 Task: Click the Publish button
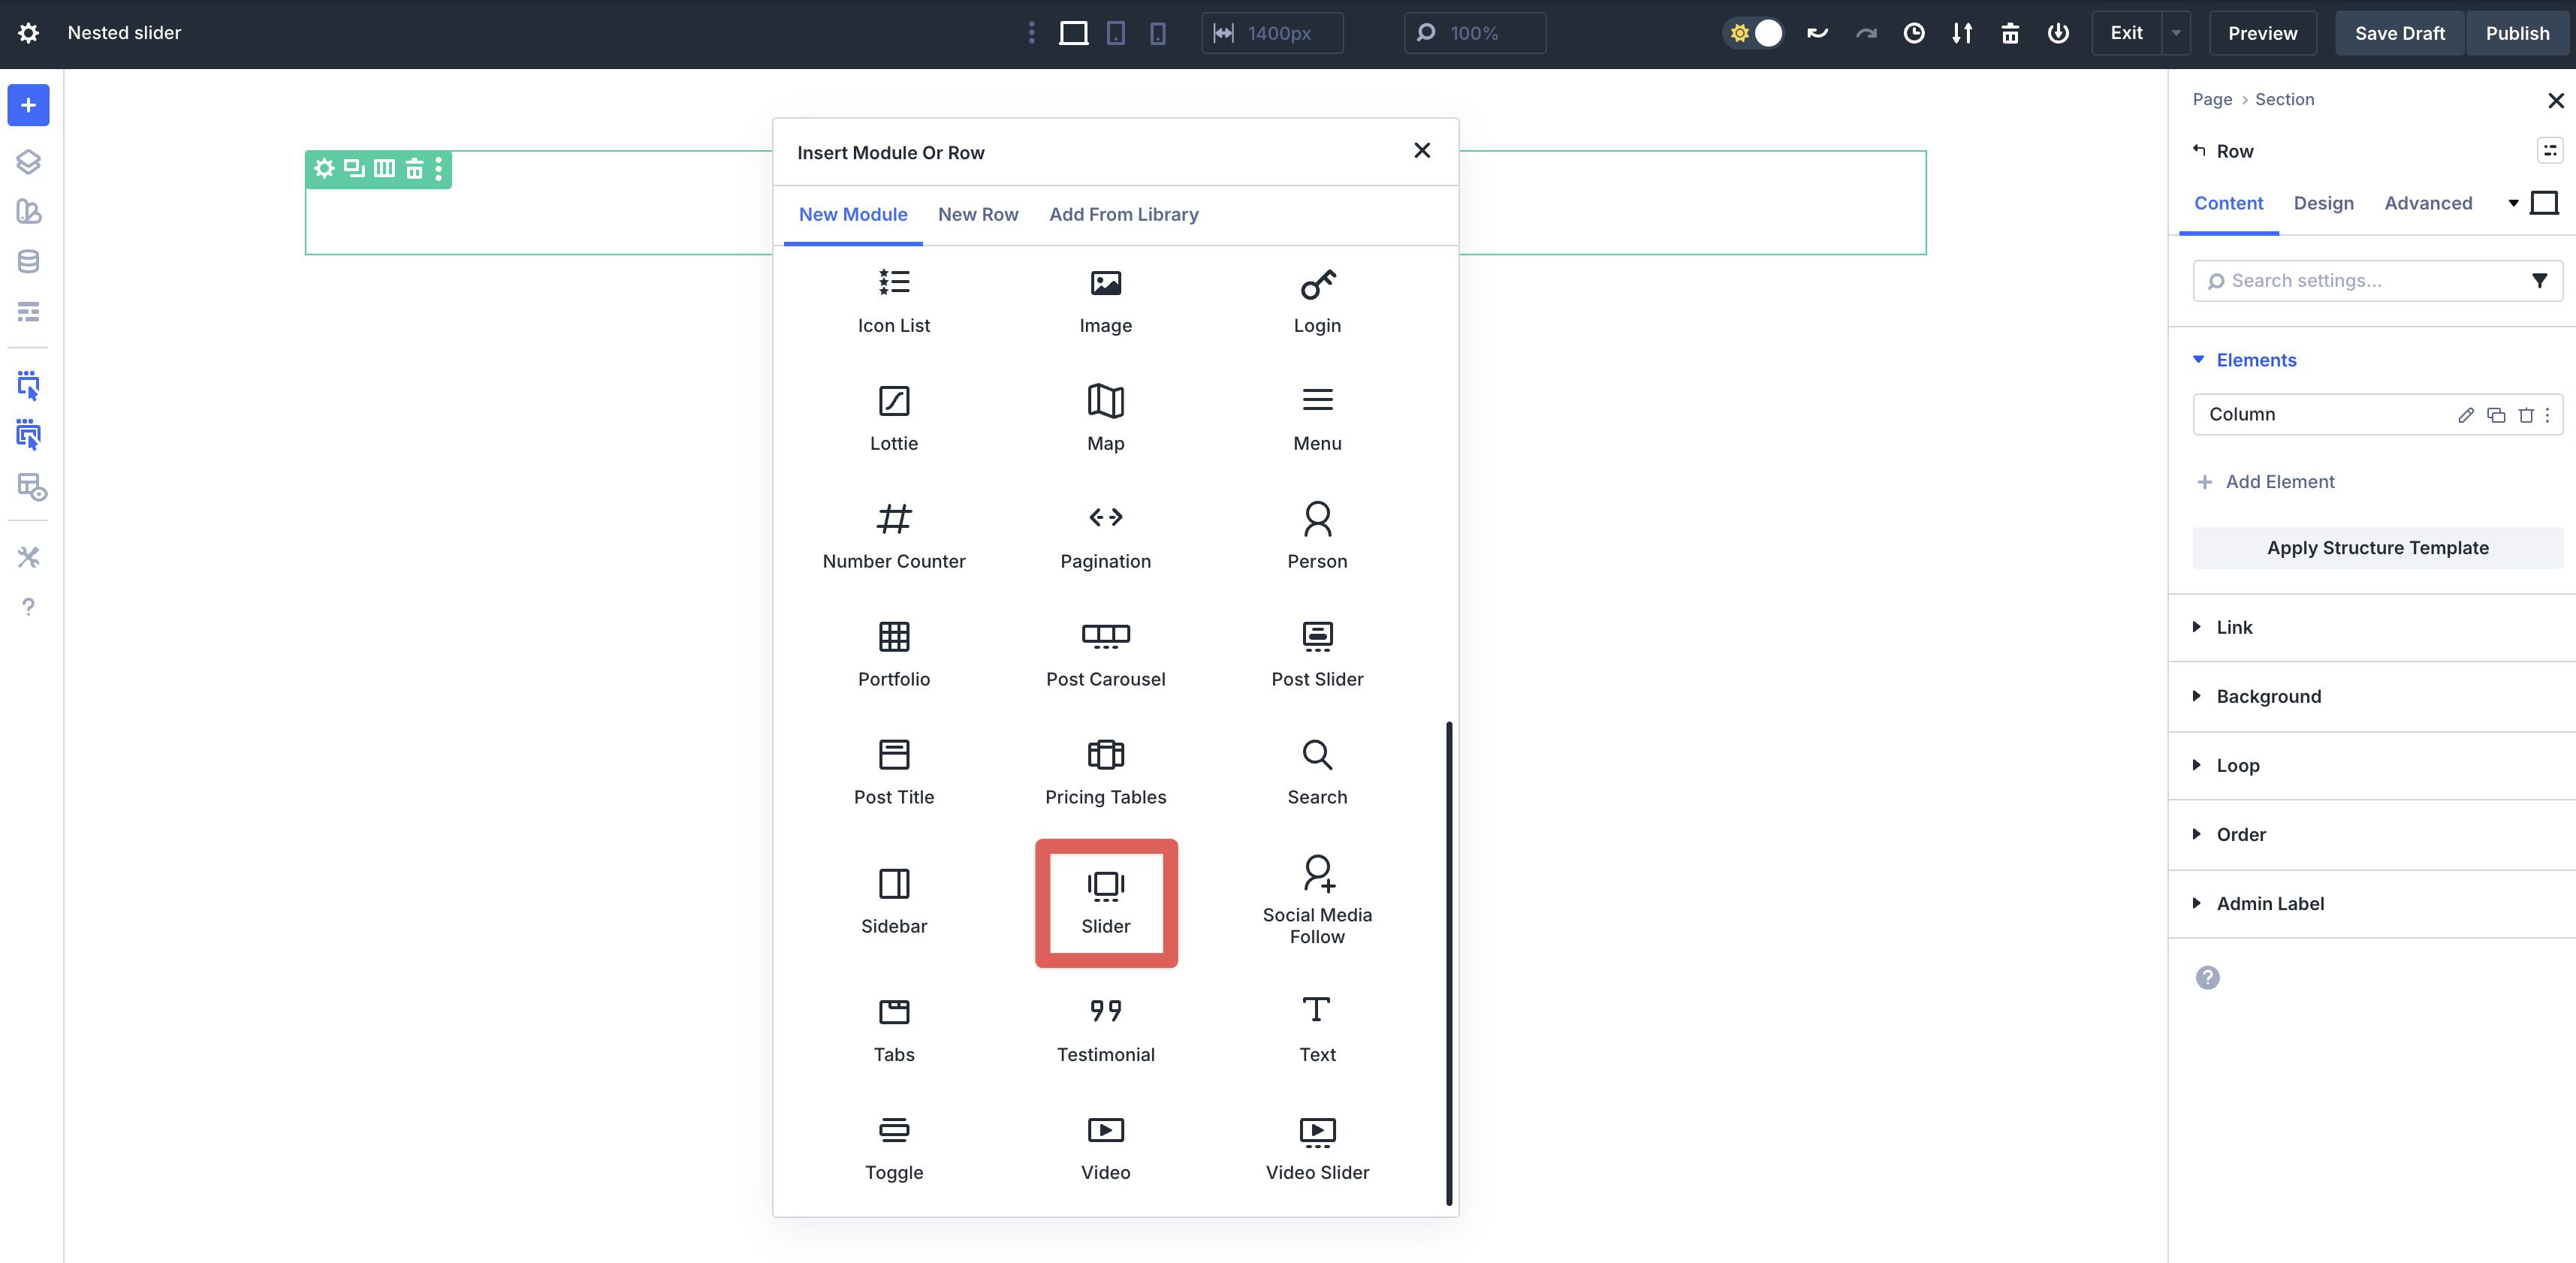coord(2517,33)
